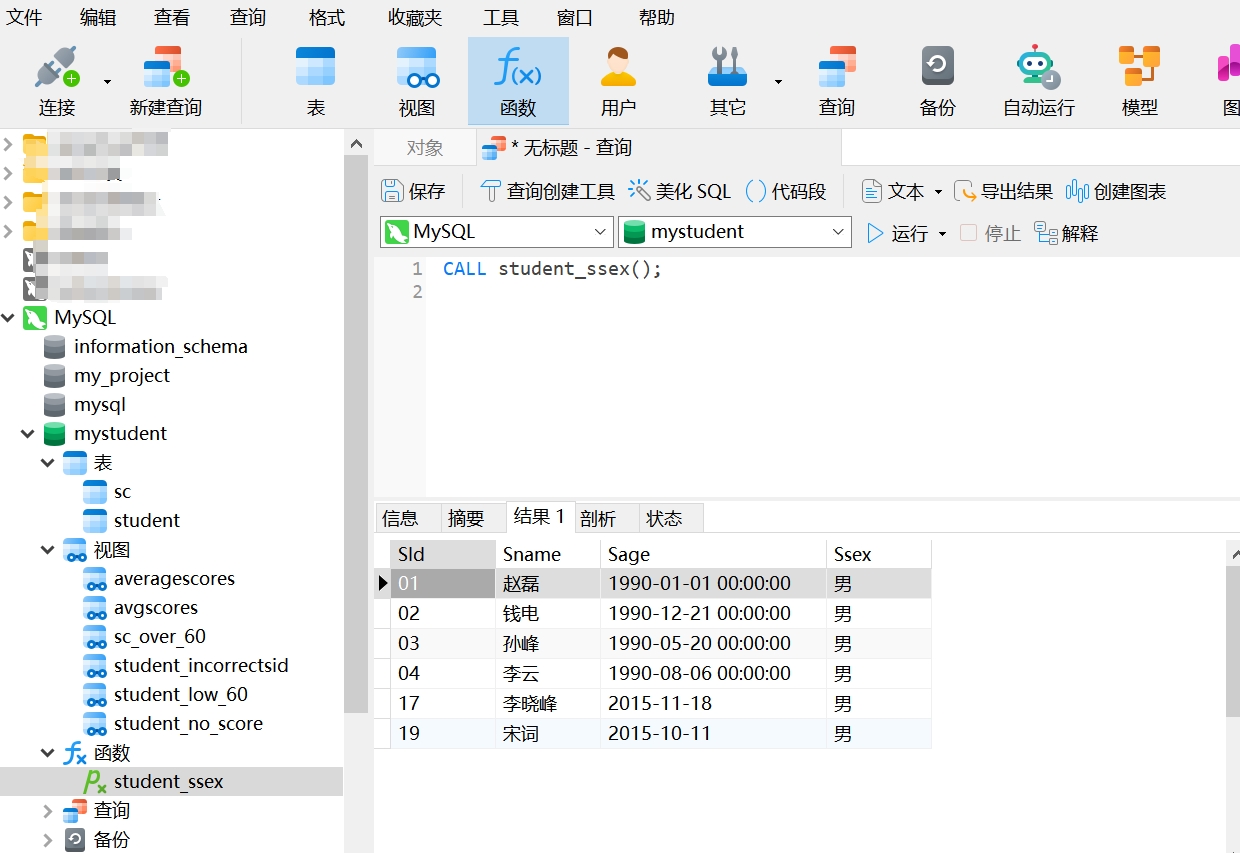Image resolution: width=1240 pixels, height=853 pixels.
Task: Open the mystudent database dropdown
Action: click(x=734, y=232)
